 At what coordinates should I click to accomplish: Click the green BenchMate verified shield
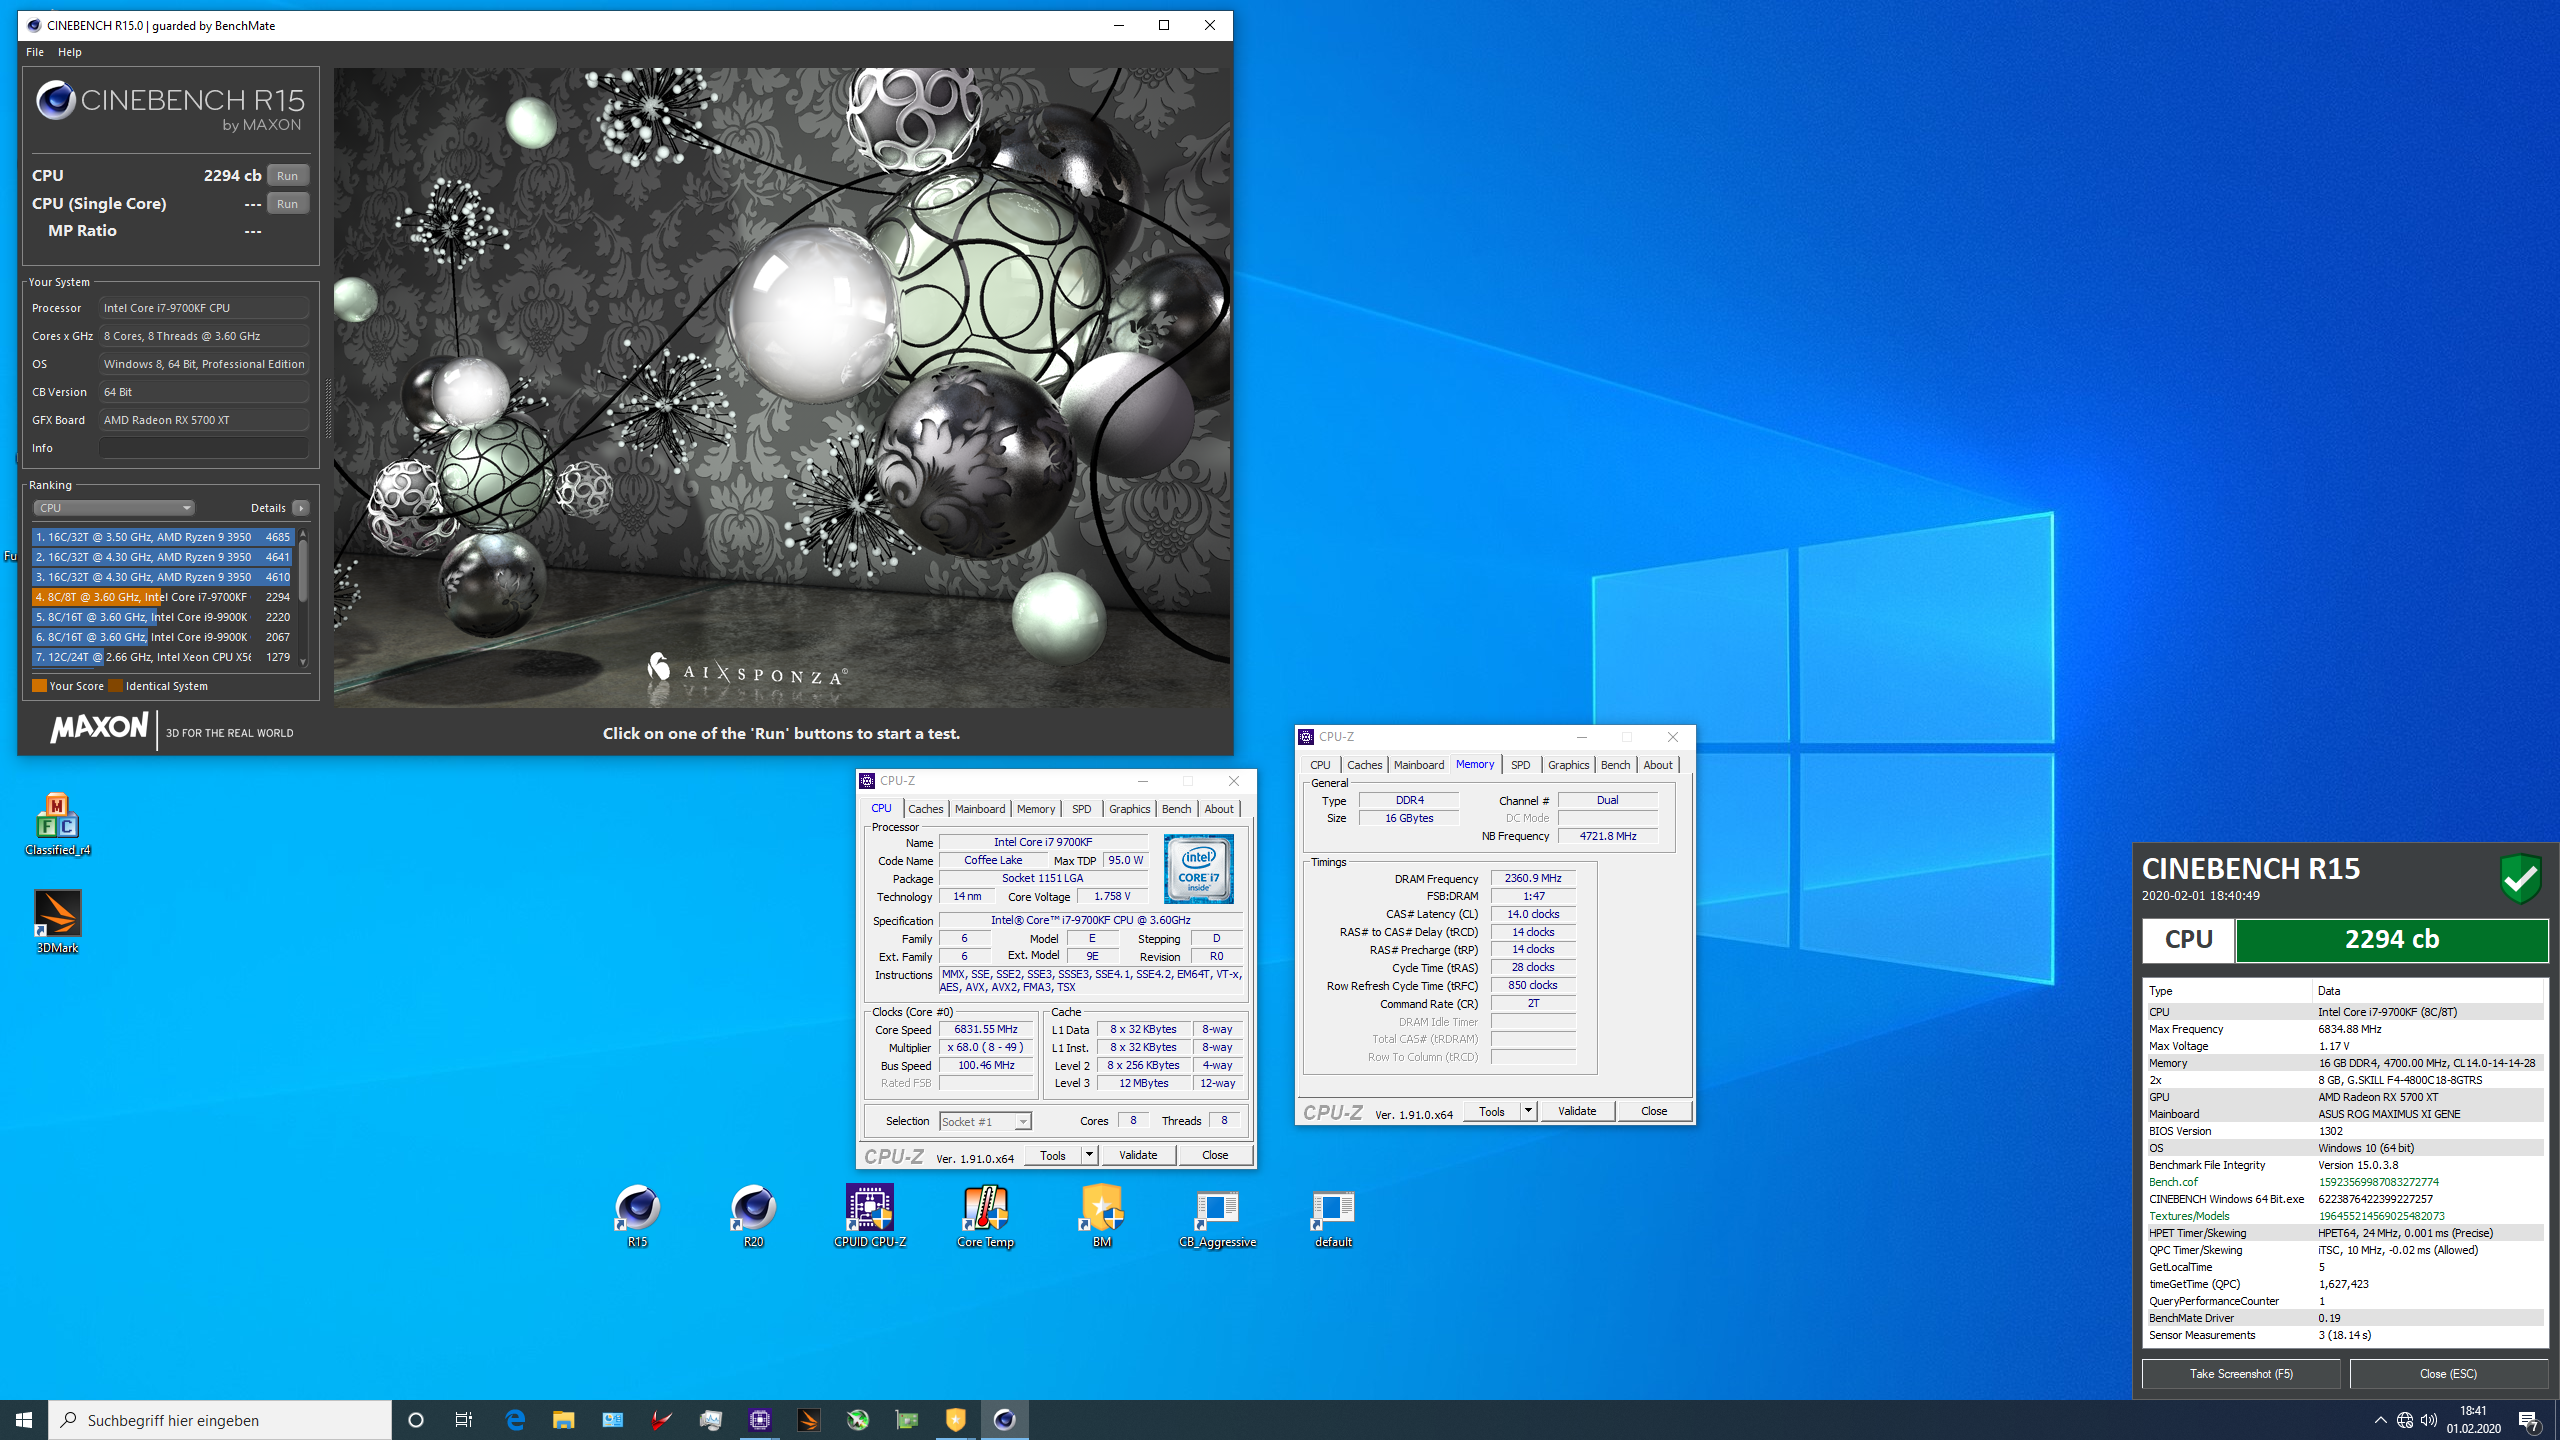pos(2520,879)
